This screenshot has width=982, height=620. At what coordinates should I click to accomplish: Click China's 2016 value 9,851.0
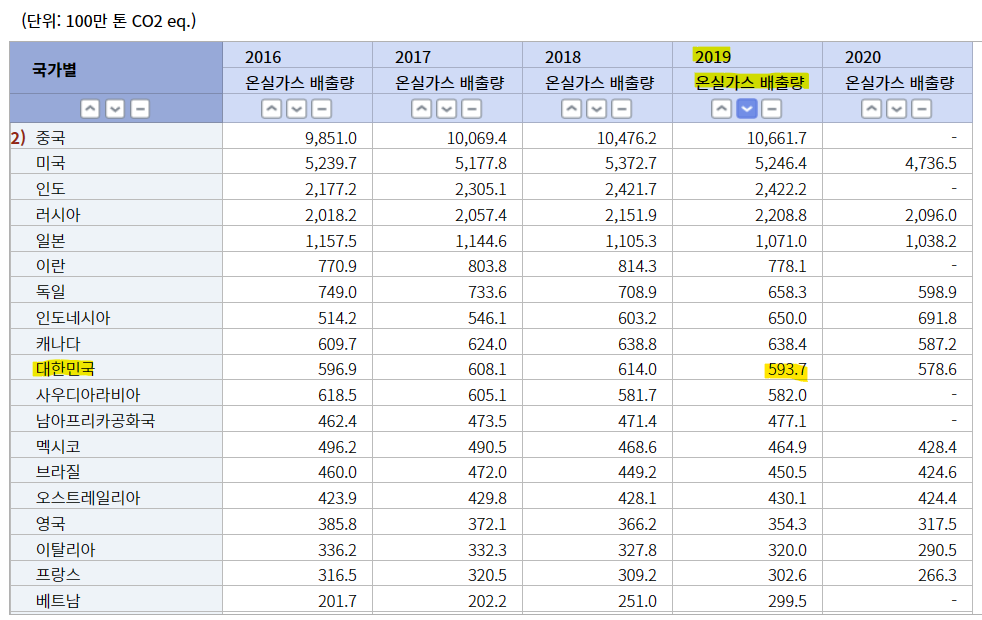331,138
